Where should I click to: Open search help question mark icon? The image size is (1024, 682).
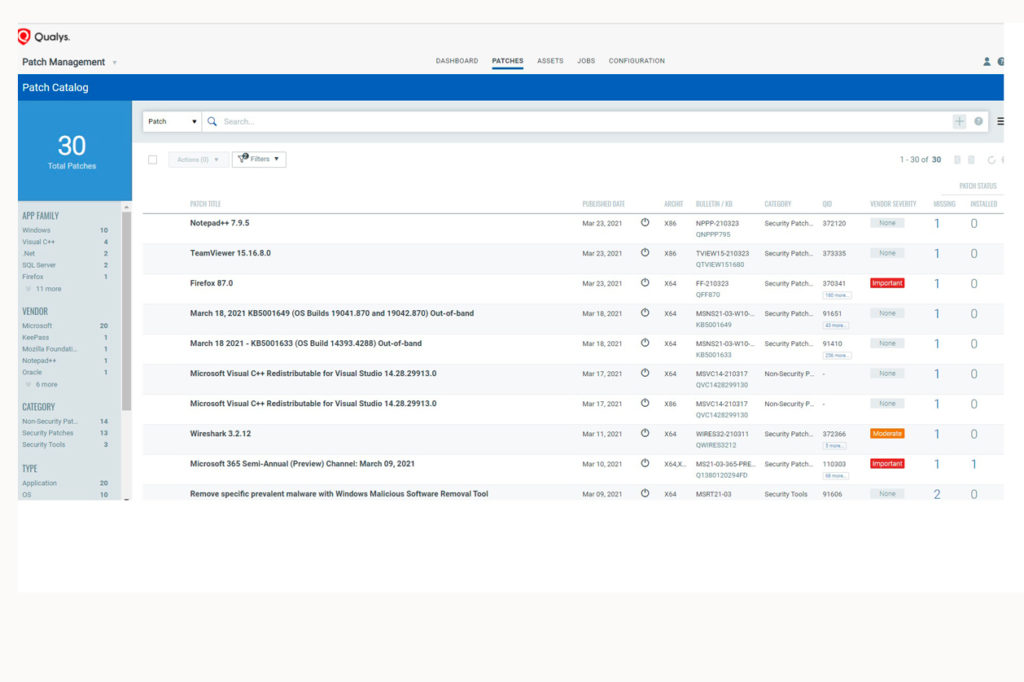[978, 122]
